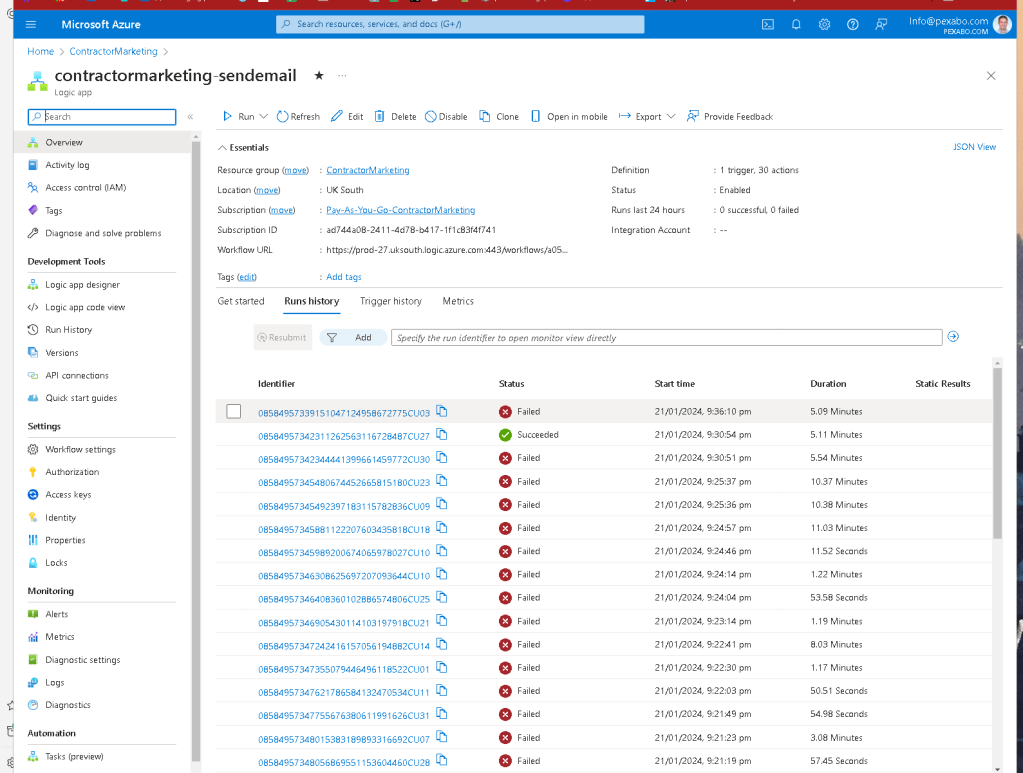This screenshot has width=1023, height=773.
Task: Open the top bar feedback icon
Action: click(x=881, y=25)
